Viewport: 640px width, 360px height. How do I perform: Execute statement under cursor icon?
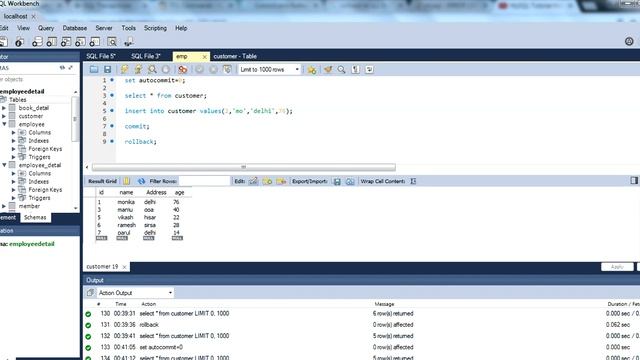[138, 69]
